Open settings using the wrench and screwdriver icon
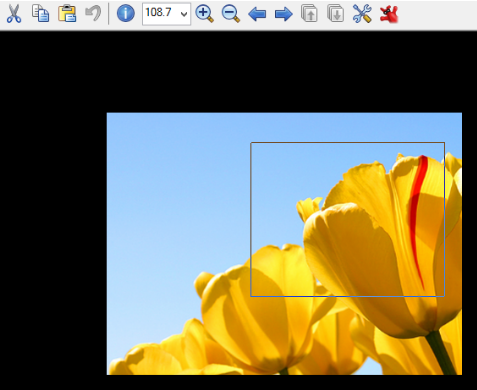The height and width of the screenshot is (390, 477). click(362, 14)
